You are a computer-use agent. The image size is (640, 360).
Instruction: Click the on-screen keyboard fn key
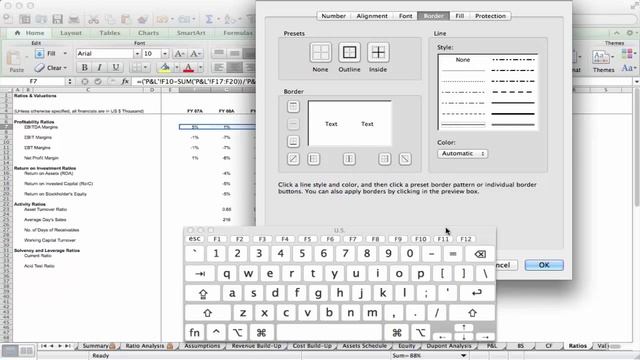tap(195, 333)
